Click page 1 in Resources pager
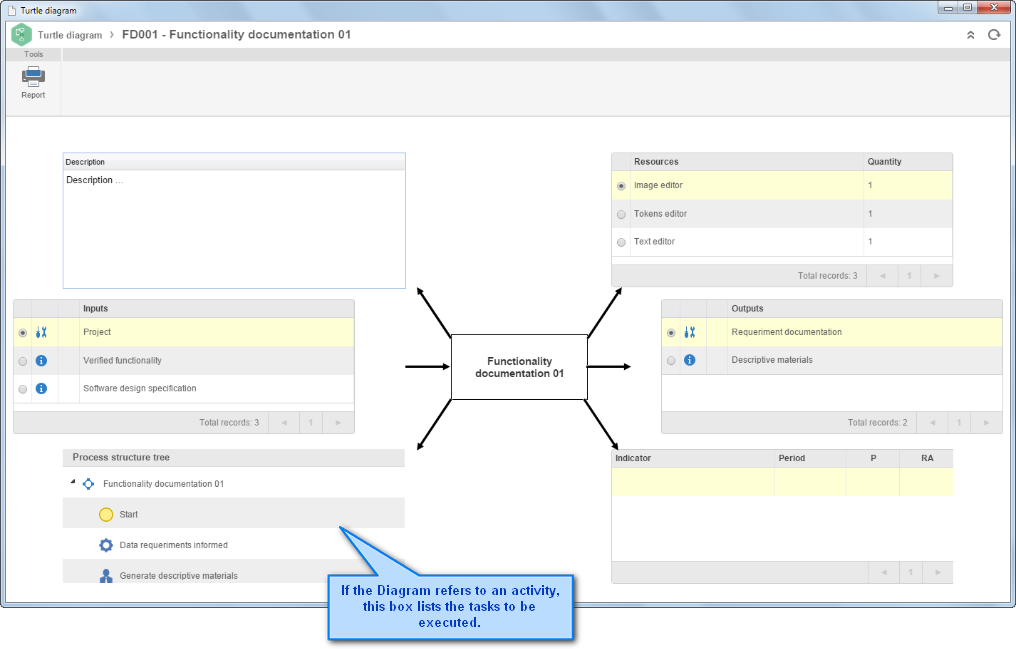1016x649 pixels. (x=910, y=276)
